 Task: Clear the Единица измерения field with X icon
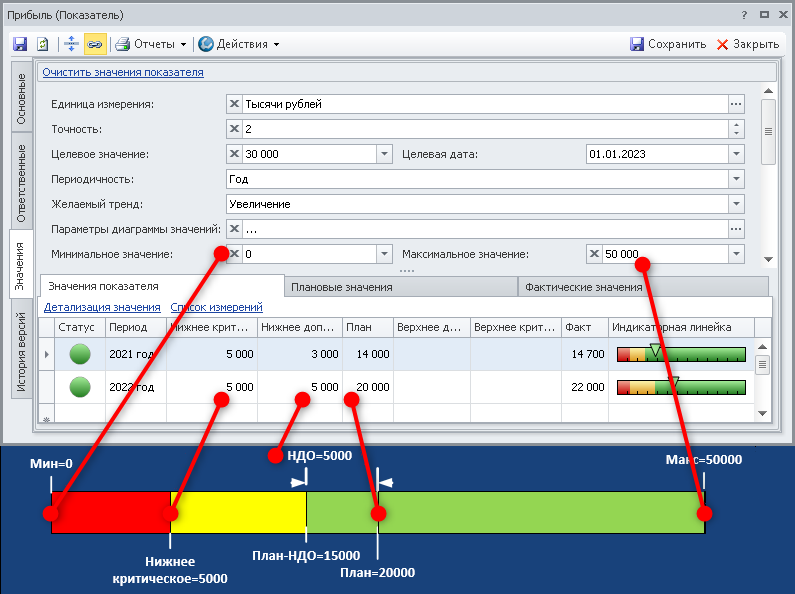(235, 104)
